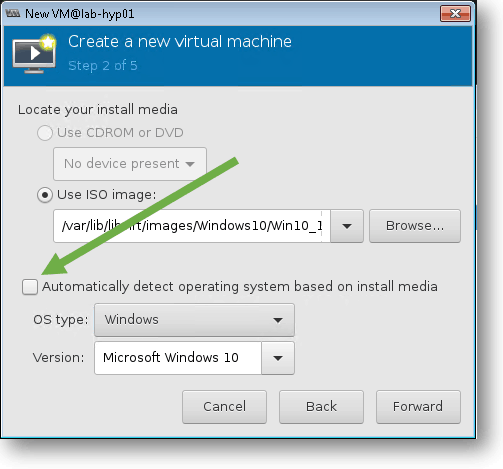Enable automatic operating system detection checkbox
This screenshot has height=469, width=503.
pos(30,287)
